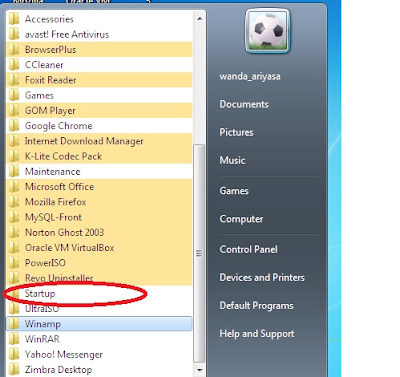
Task: Click the Oracle VM VirtualBox folder icon
Action: [14, 248]
